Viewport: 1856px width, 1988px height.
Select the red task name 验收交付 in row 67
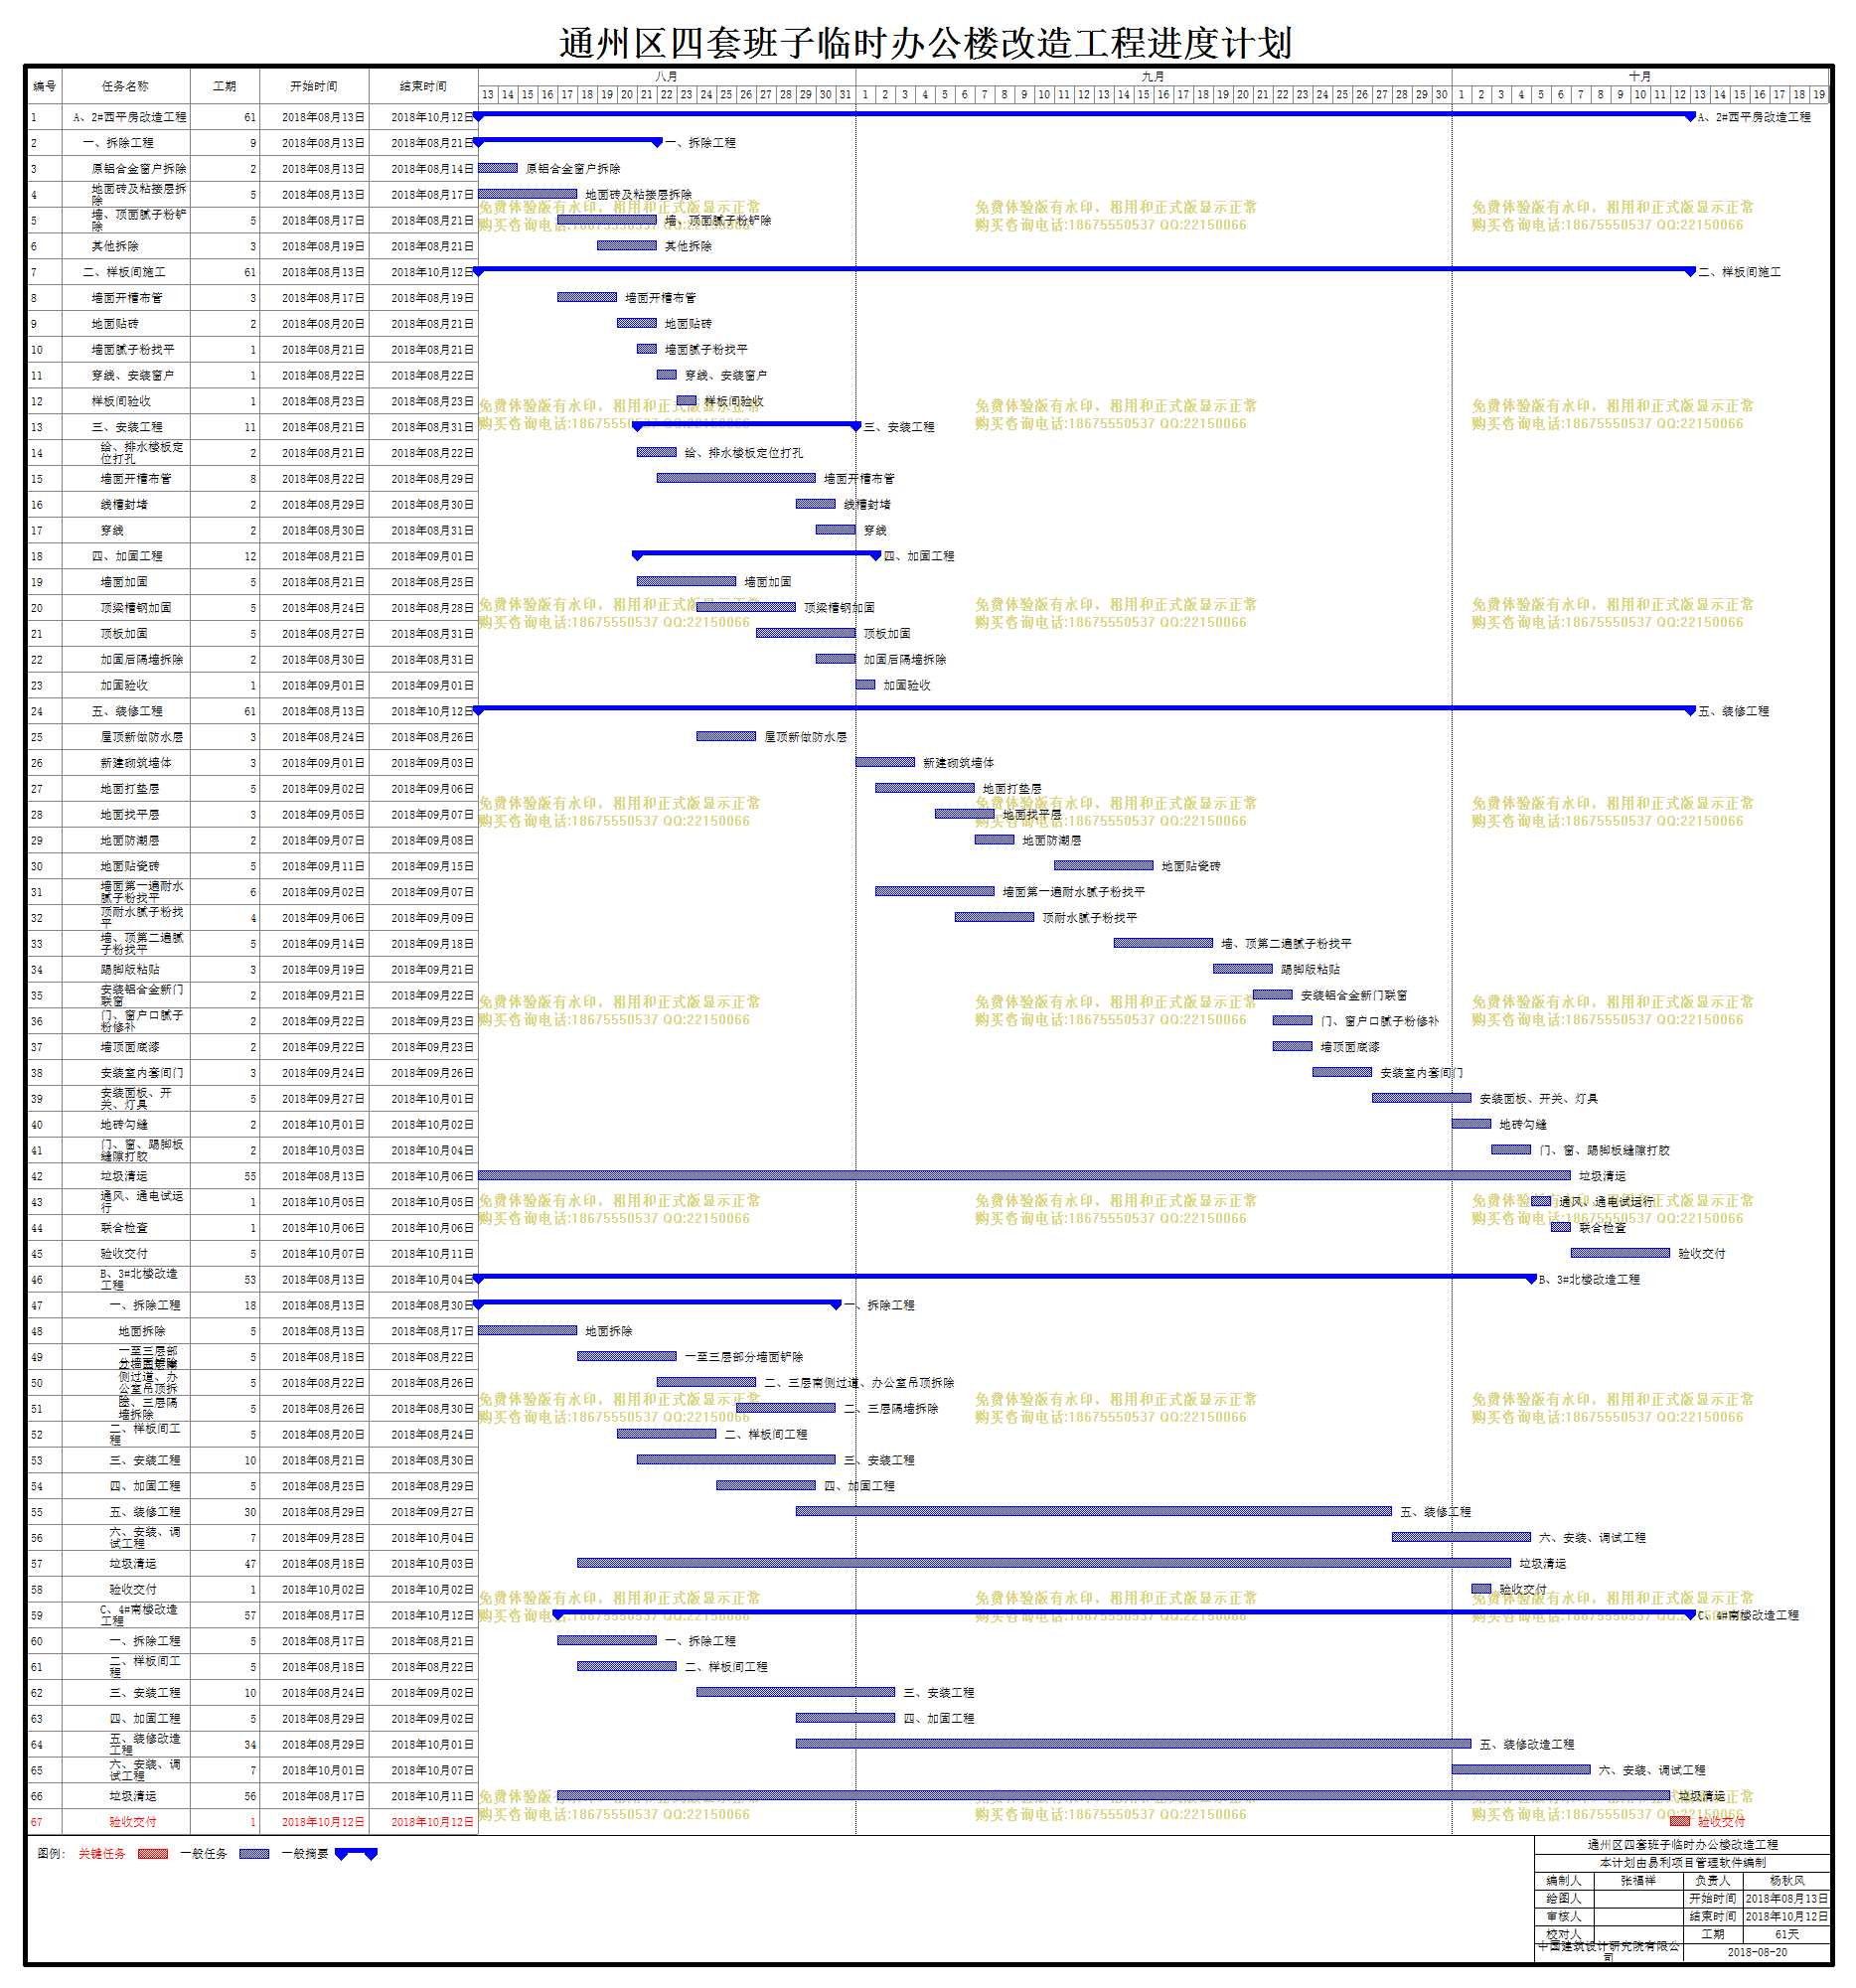click(133, 1821)
